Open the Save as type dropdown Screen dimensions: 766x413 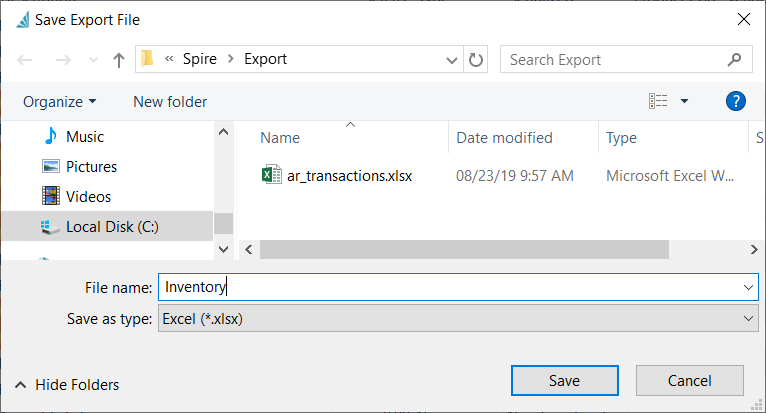458,318
